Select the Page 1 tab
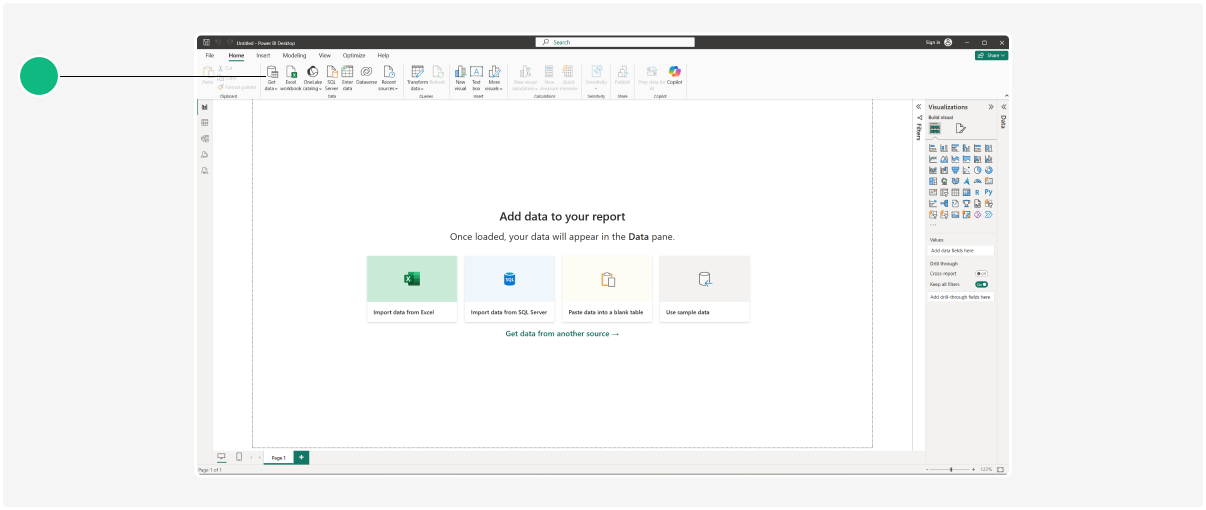1206x510 pixels. click(279, 457)
